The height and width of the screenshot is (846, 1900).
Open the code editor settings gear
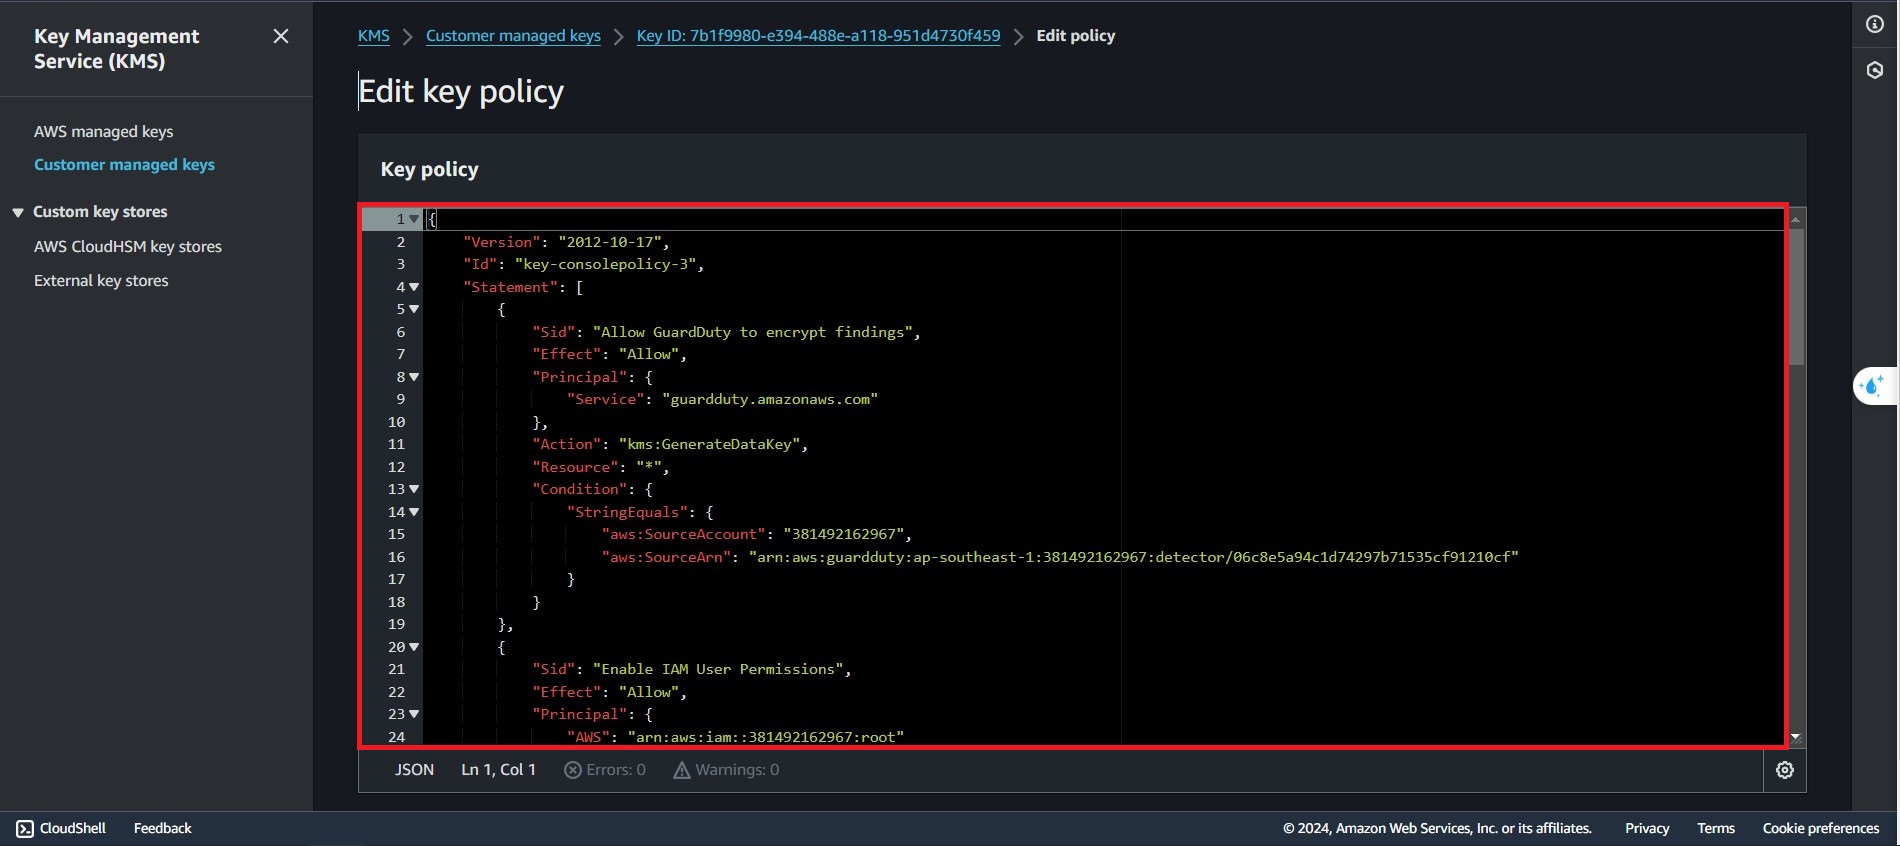pos(1785,770)
